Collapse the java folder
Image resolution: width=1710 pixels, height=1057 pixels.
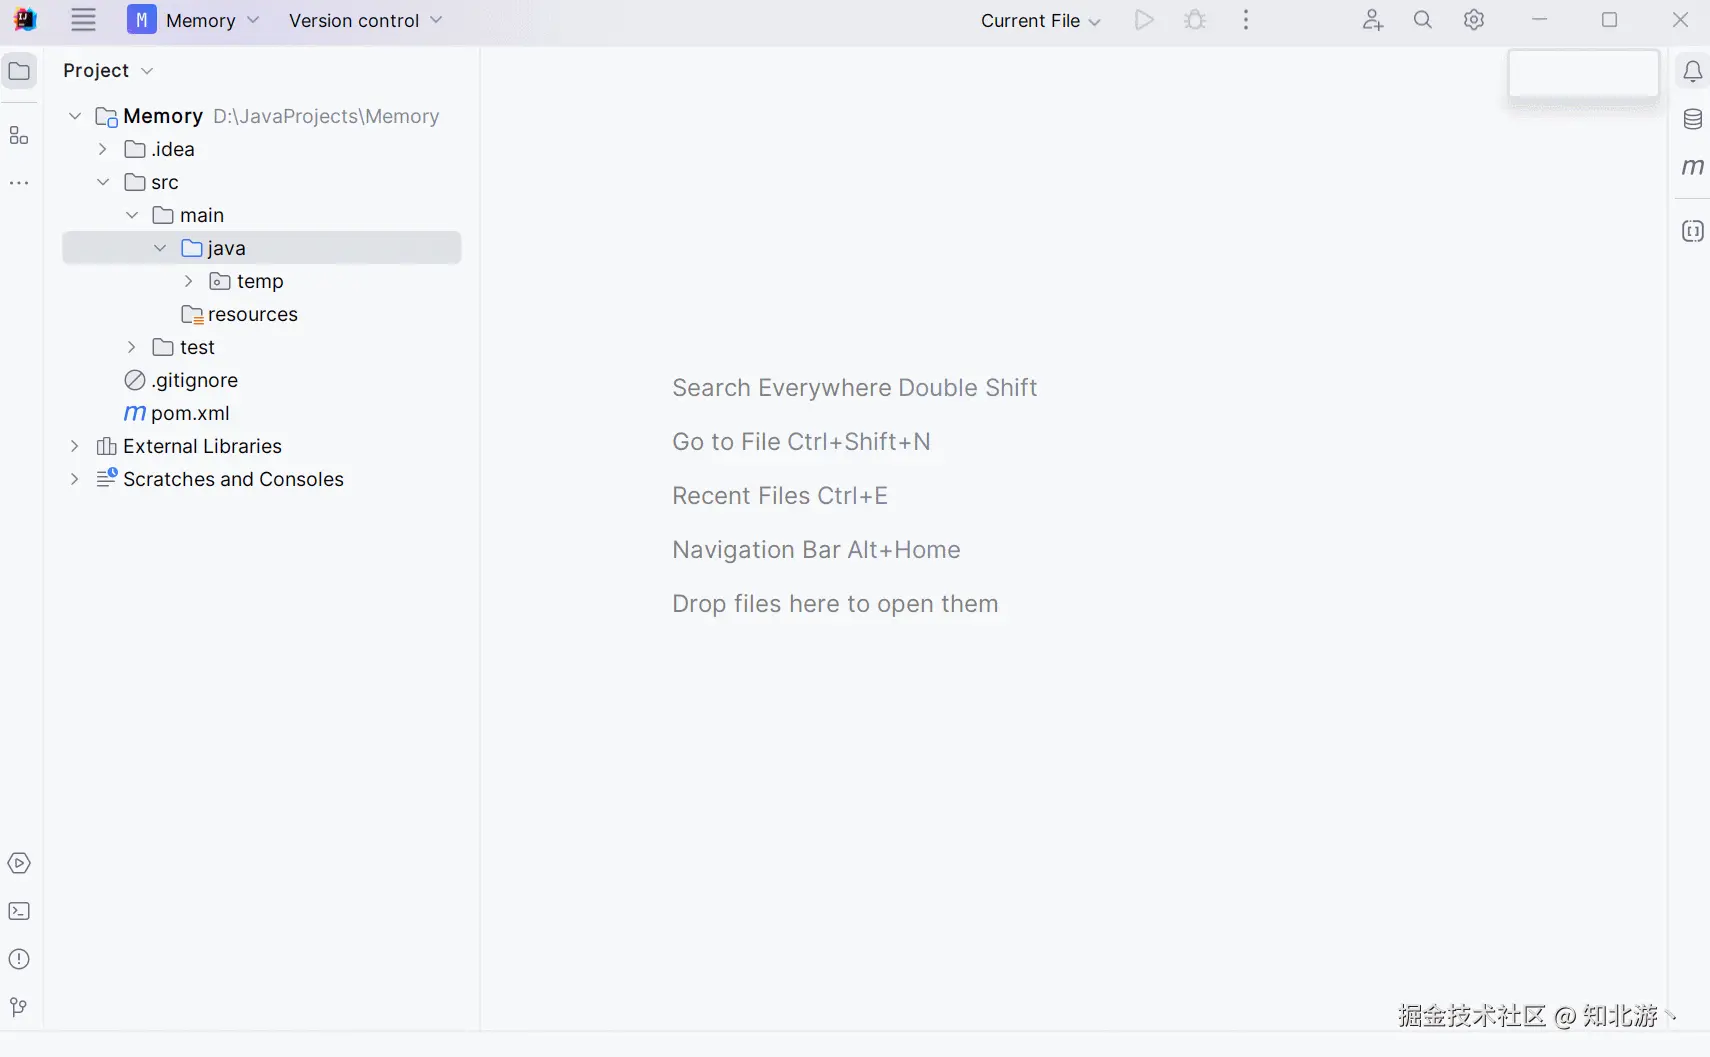click(160, 248)
